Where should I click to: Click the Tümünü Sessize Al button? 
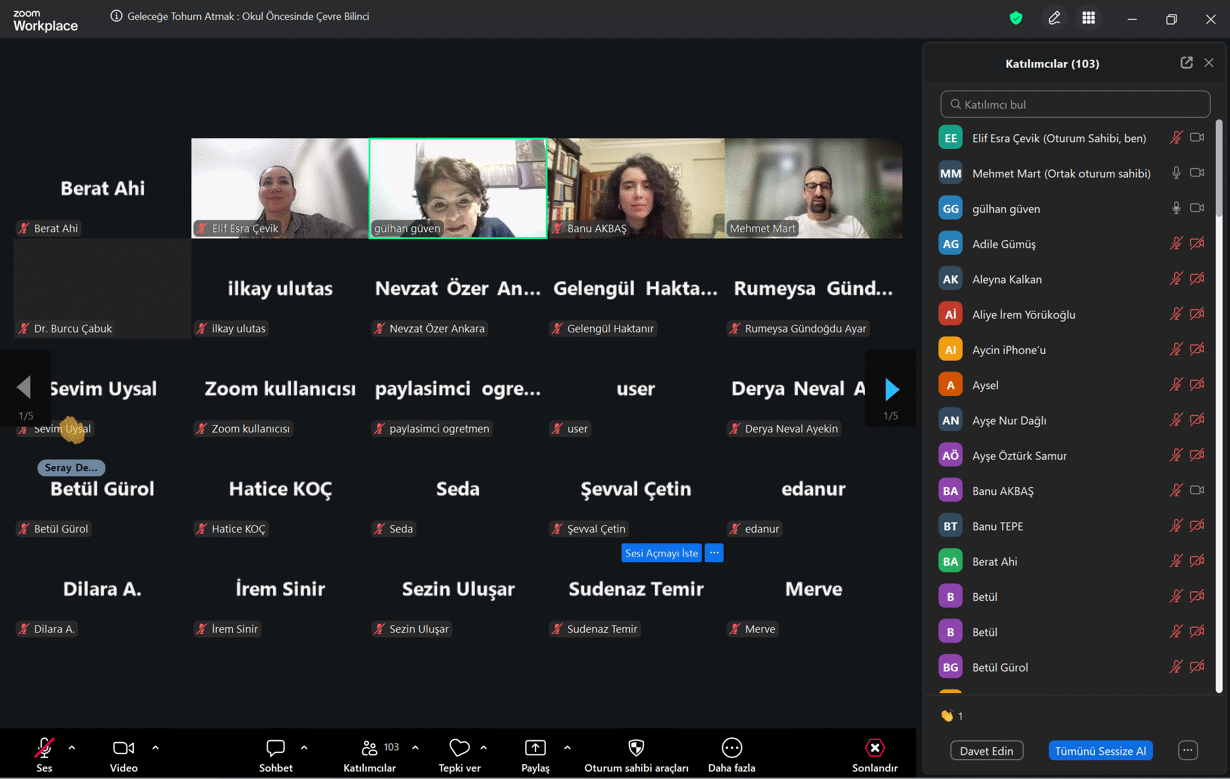click(x=1100, y=751)
